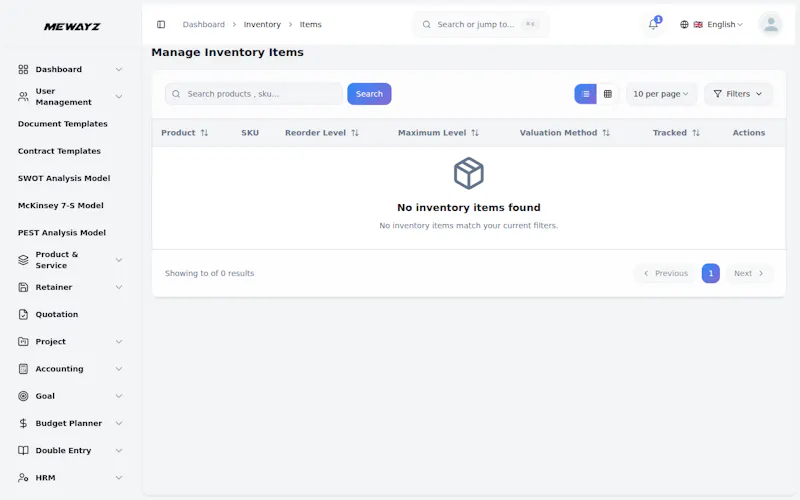Open SWOT Analysis Model
The image size is (800, 500).
tap(64, 178)
